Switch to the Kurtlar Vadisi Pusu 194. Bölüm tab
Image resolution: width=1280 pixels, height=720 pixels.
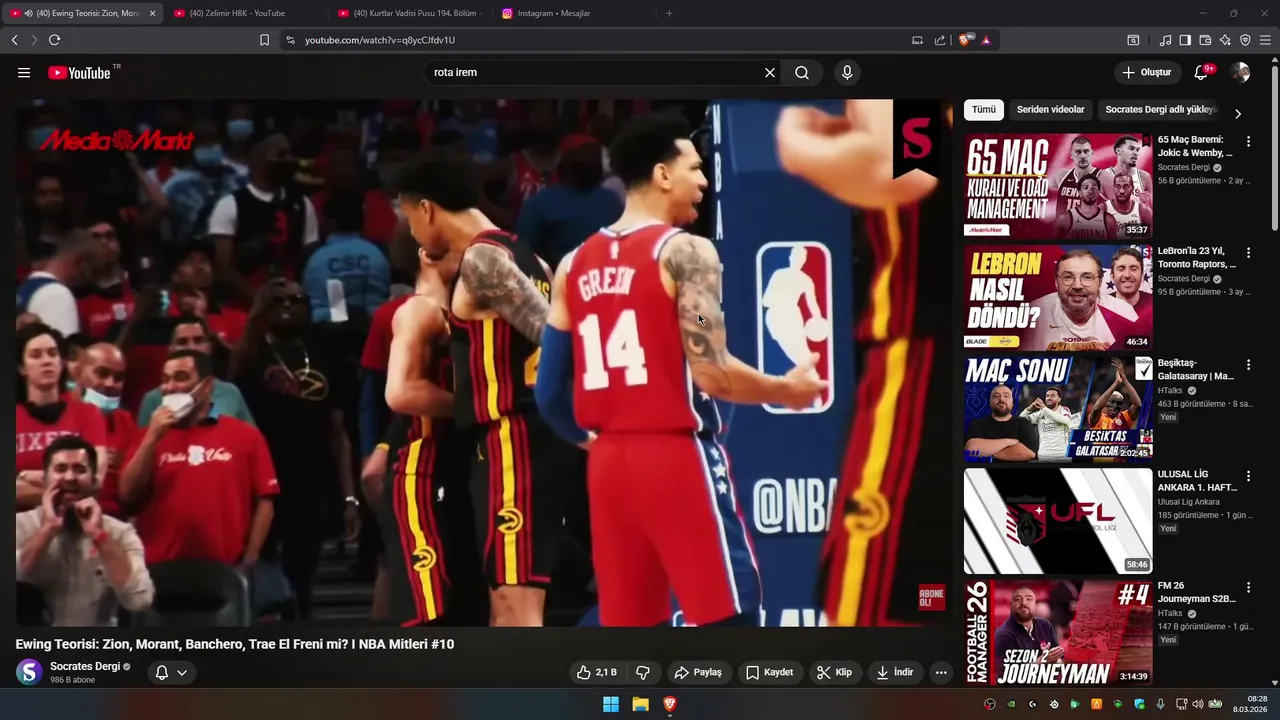click(x=410, y=13)
